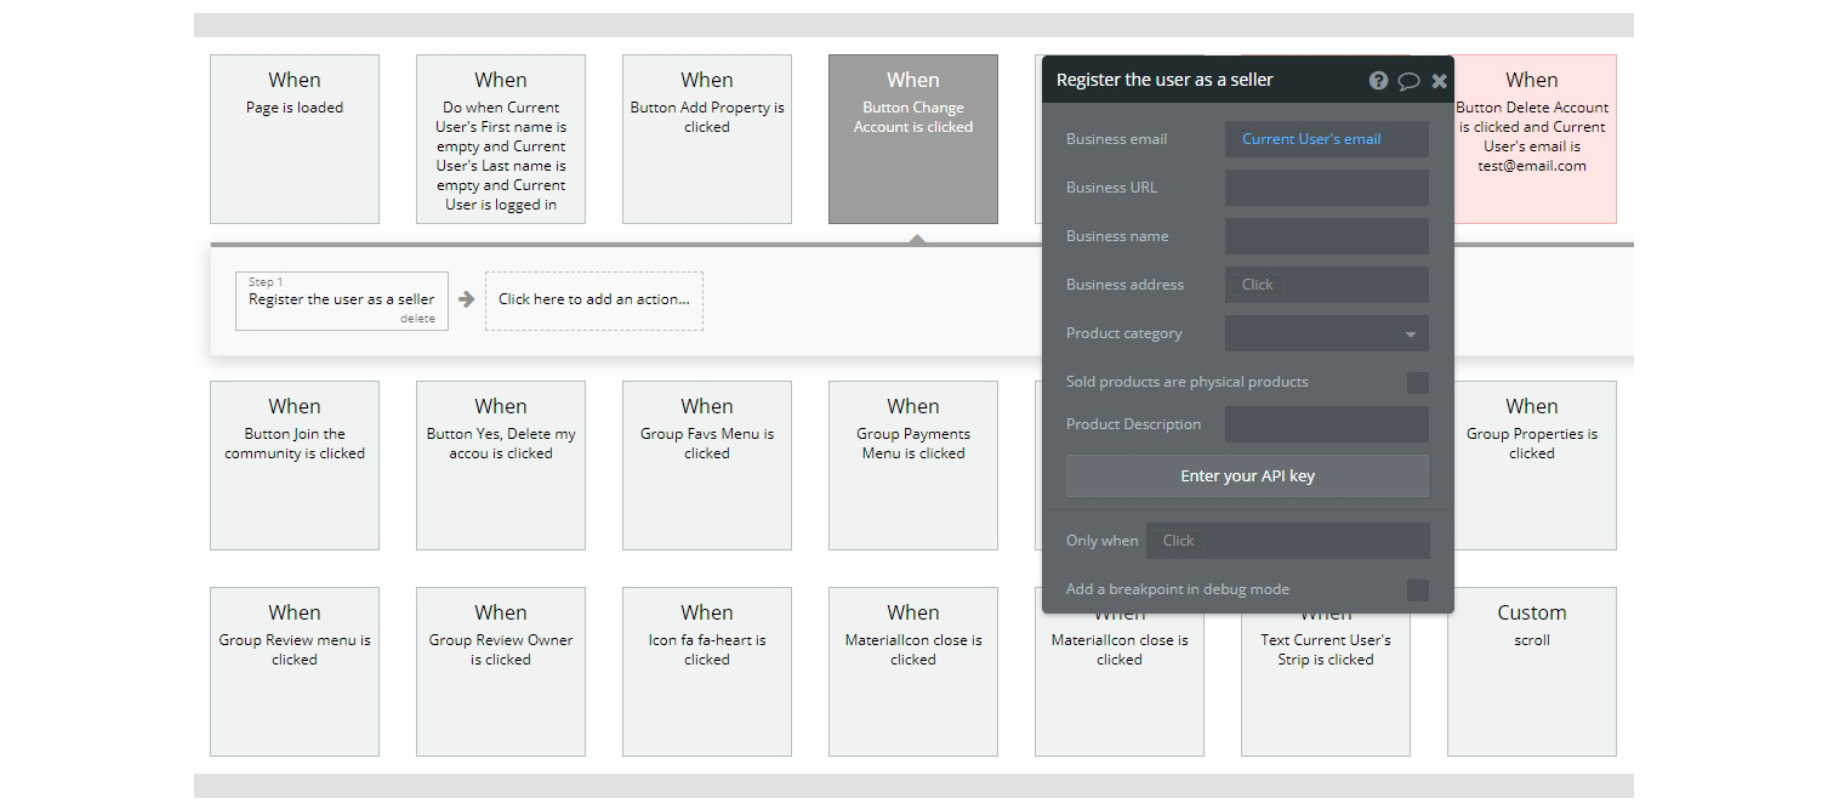Open the help question mark icon
Image resolution: width=1830 pixels, height=812 pixels.
click(1378, 81)
